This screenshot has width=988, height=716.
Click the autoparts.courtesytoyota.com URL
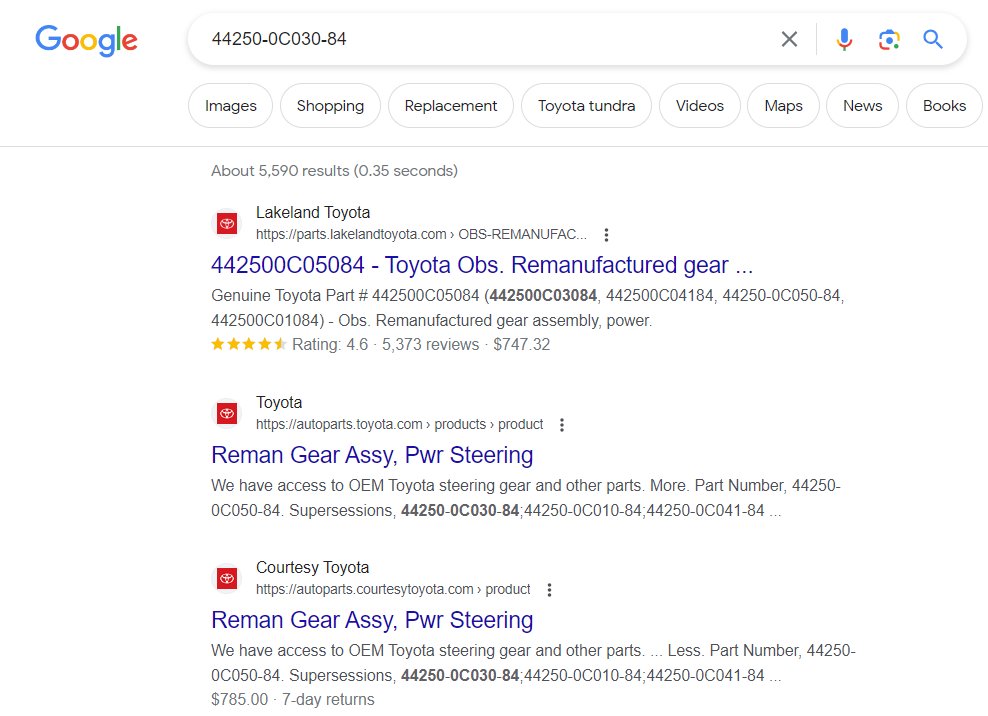point(393,589)
